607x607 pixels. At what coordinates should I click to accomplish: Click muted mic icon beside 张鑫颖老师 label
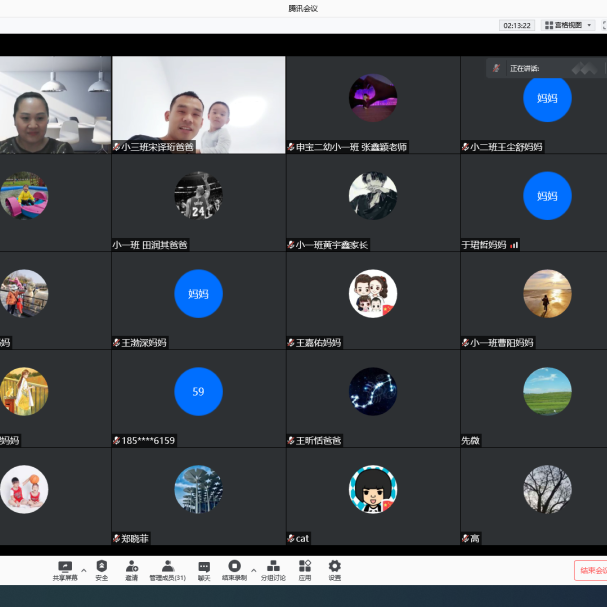(291, 147)
